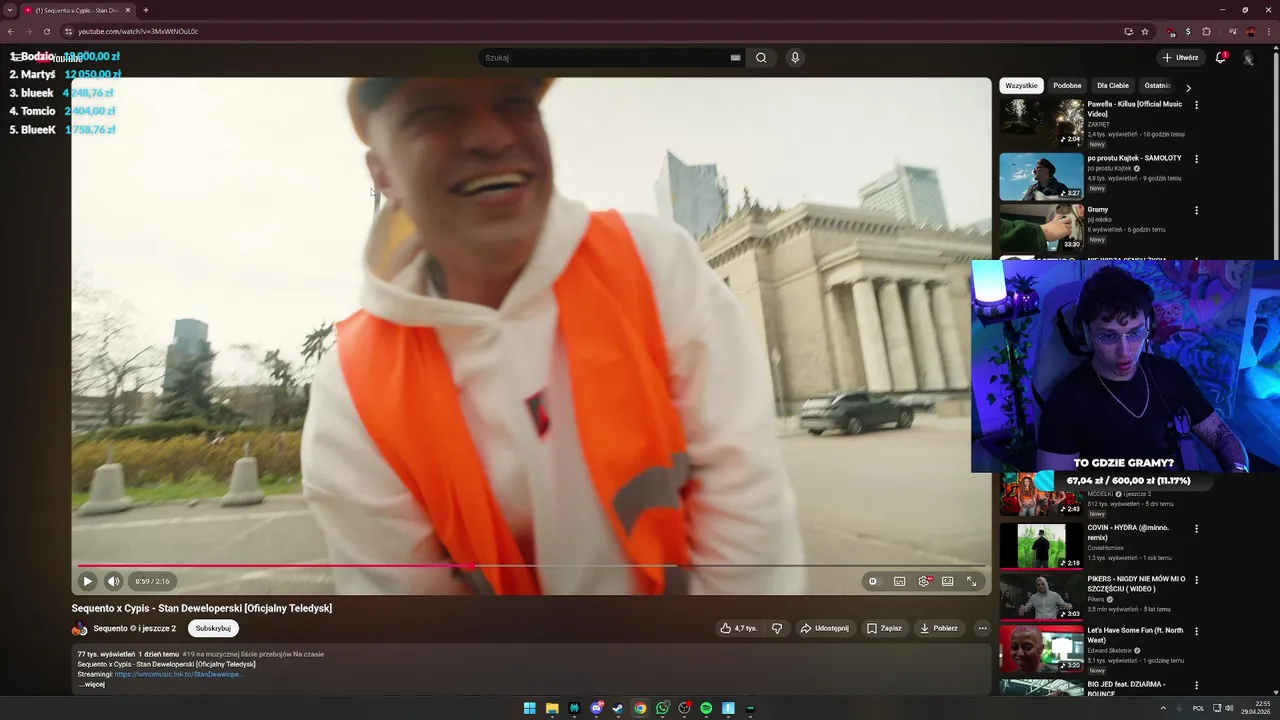
Task: Open the lumomusic streaming link
Action: click(178, 674)
